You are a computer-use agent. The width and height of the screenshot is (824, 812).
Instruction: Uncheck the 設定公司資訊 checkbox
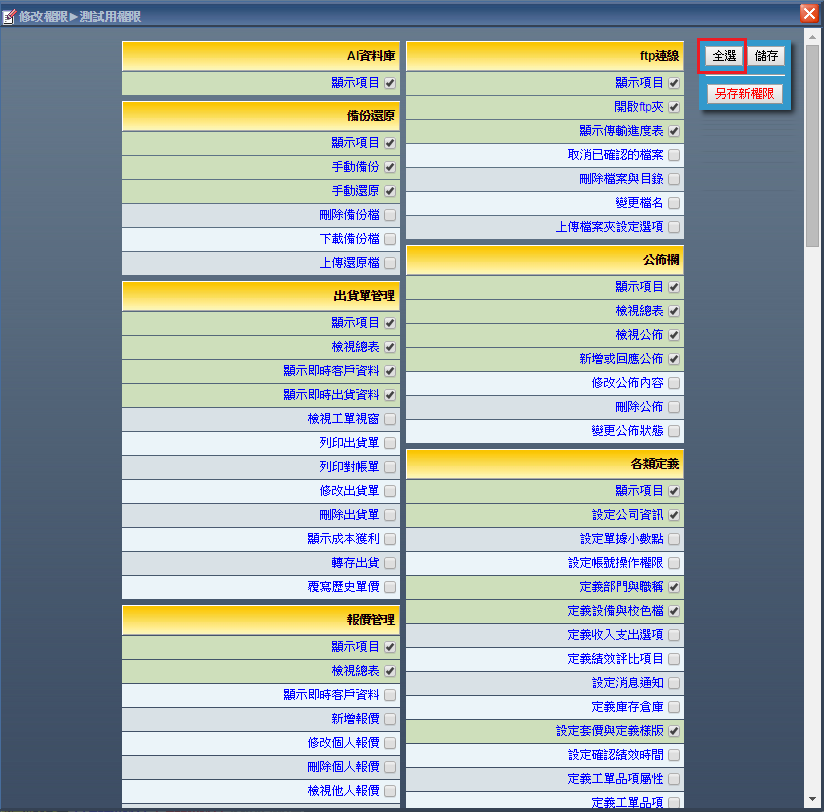(674, 515)
